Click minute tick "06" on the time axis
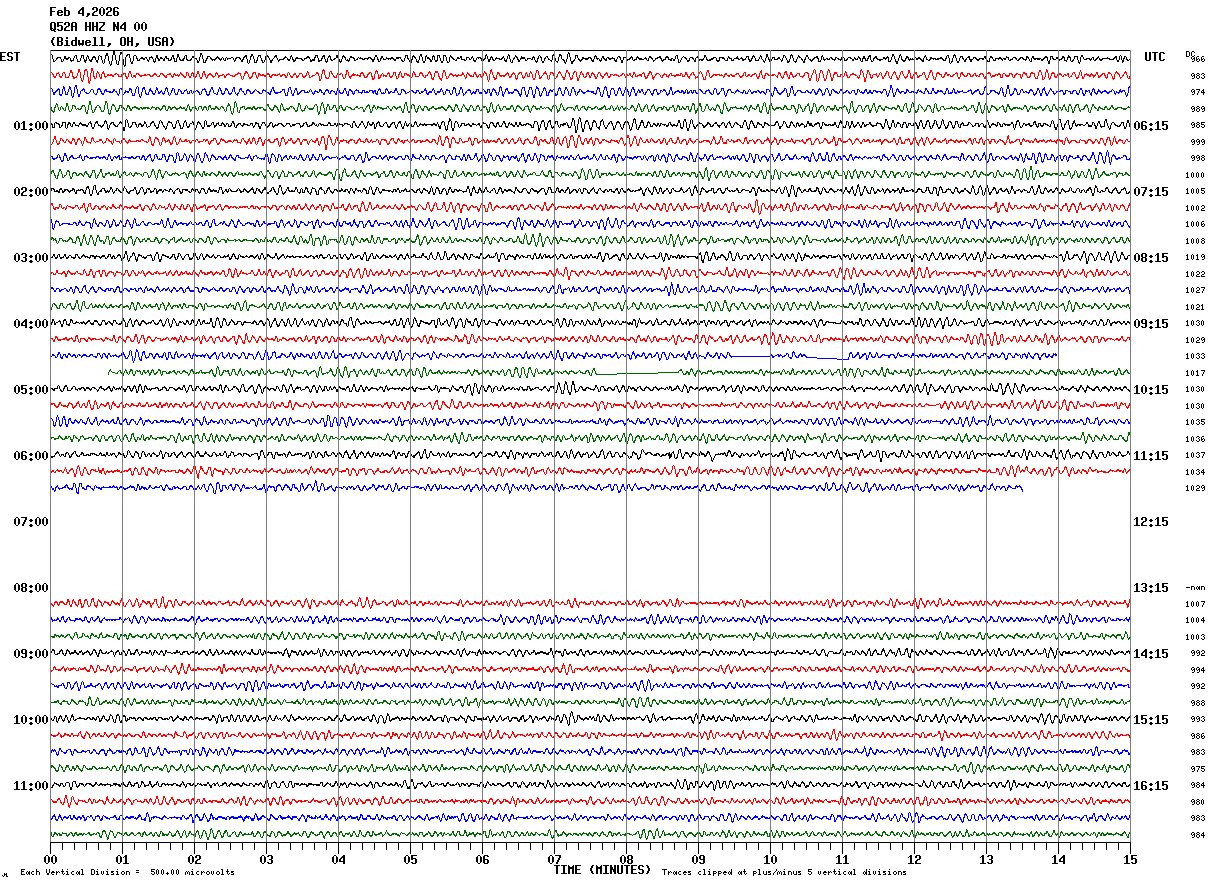Image resolution: width=1210 pixels, height=886 pixels. pyautogui.click(x=482, y=859)
